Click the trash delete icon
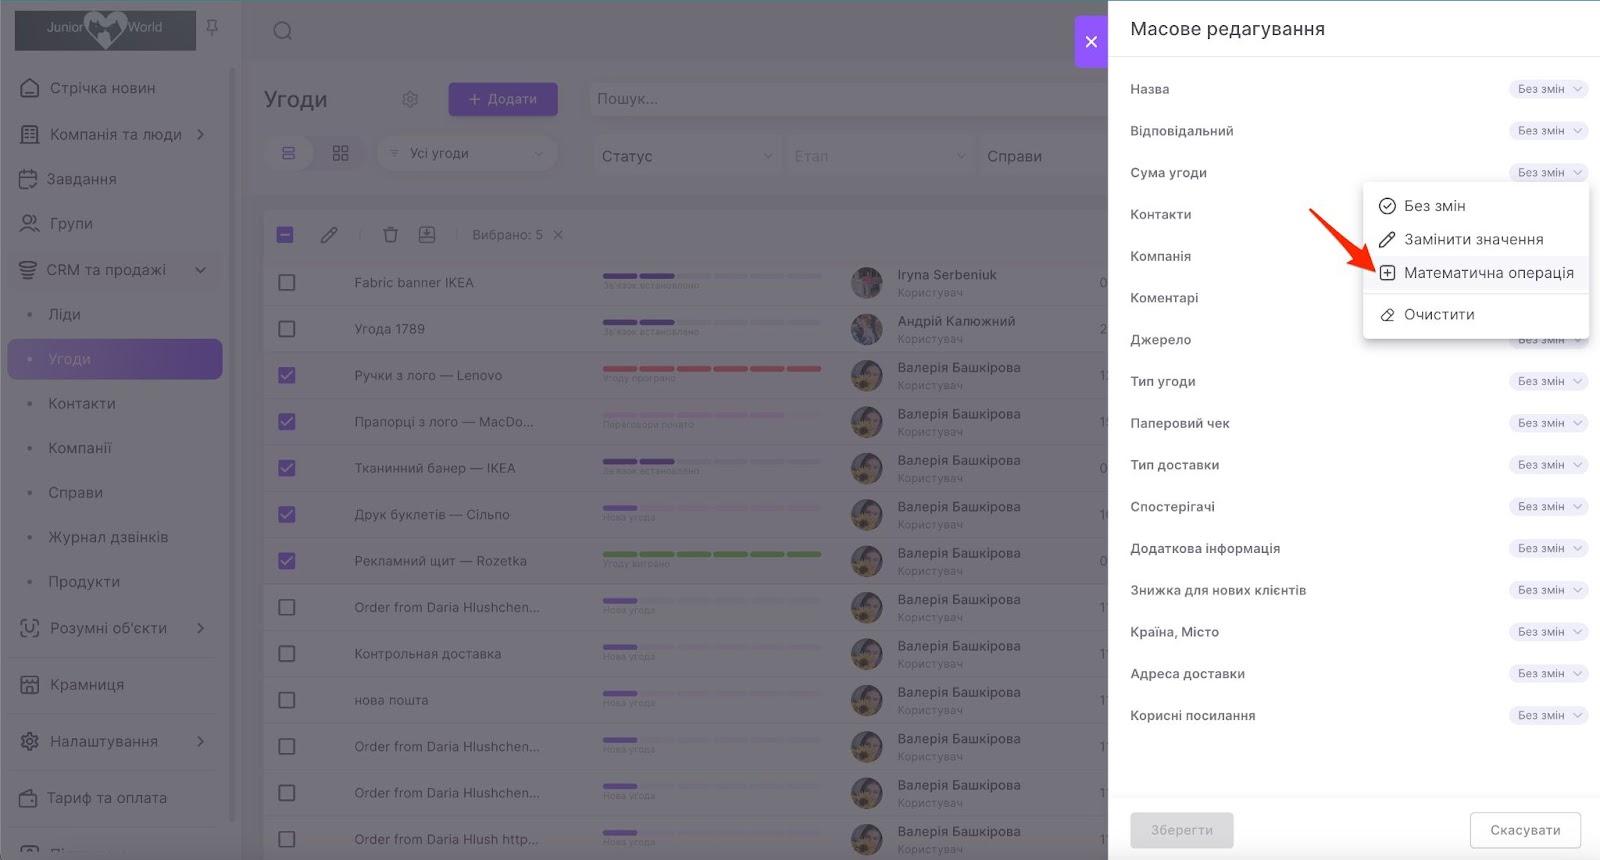The image size is (1600, 860). tap(390, 235)
